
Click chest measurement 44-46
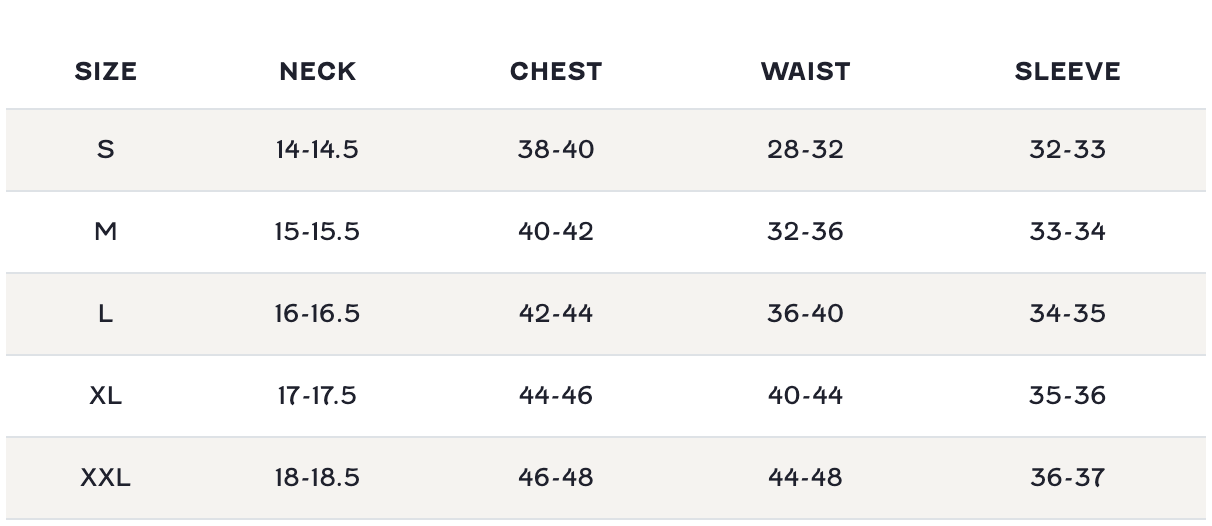pos(556,396)
